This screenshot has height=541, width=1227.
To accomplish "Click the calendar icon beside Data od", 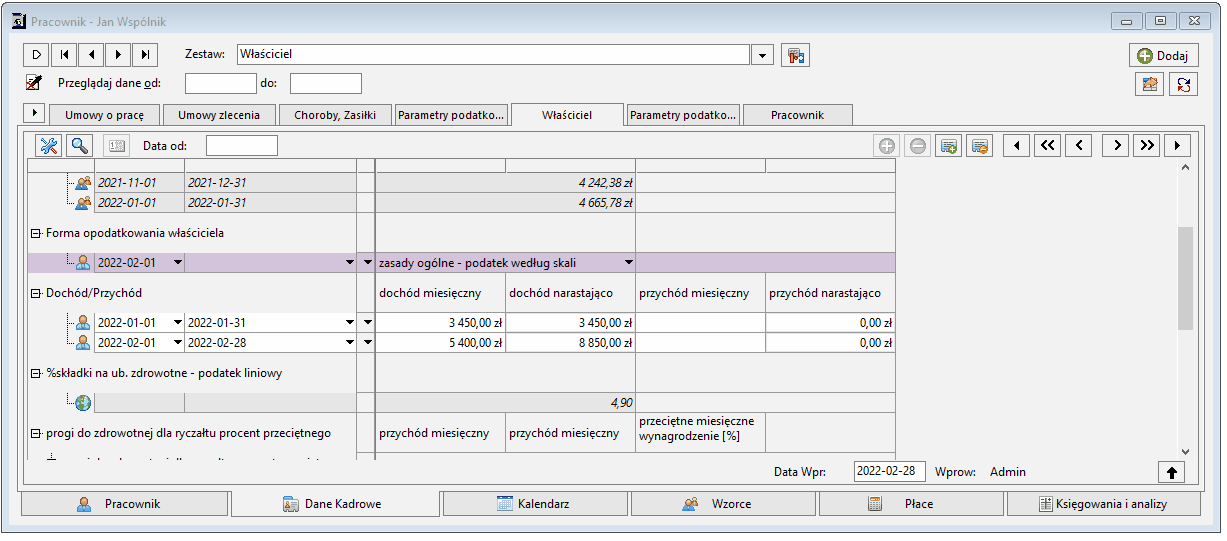I will pyautogui.click(x=117, y=146).
